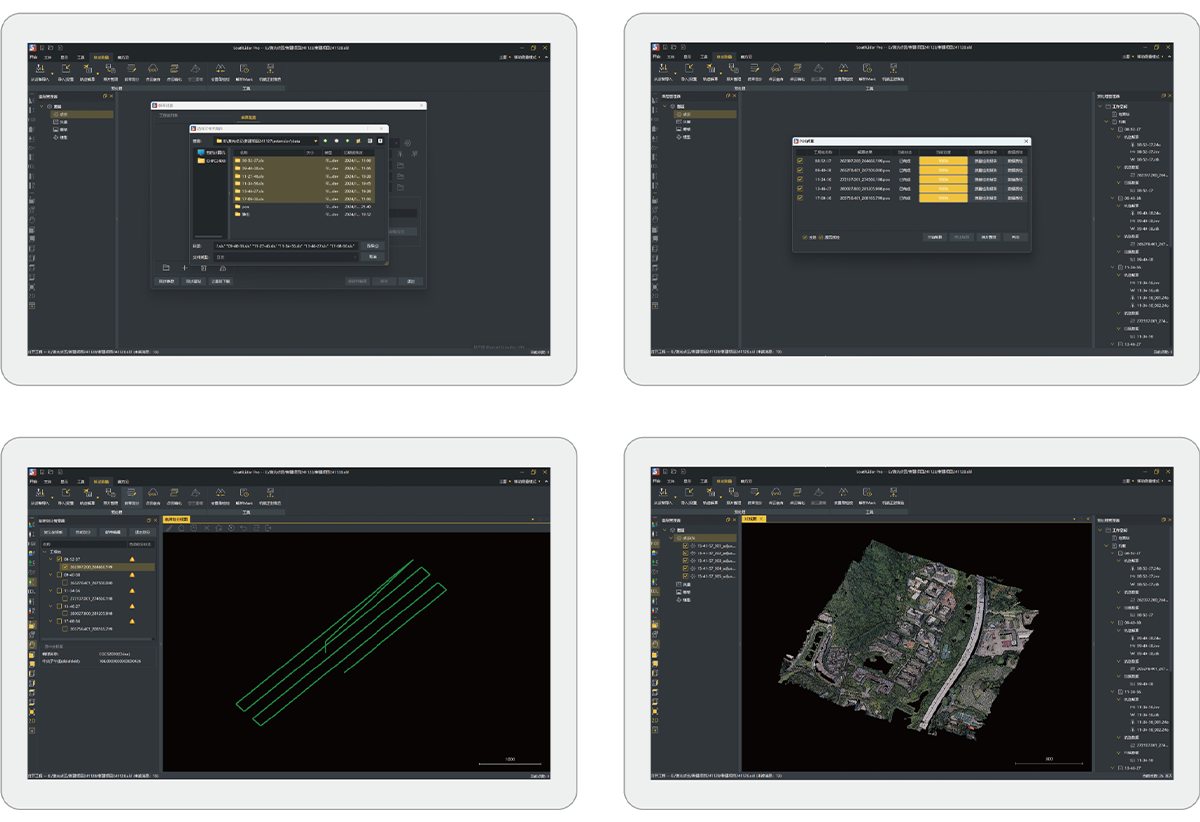Image resolution: width=1200 pixels, height=822 pixels.
Task: Switch to the 3D view tab above the point cloud
Action: click(x=750, y=519)
